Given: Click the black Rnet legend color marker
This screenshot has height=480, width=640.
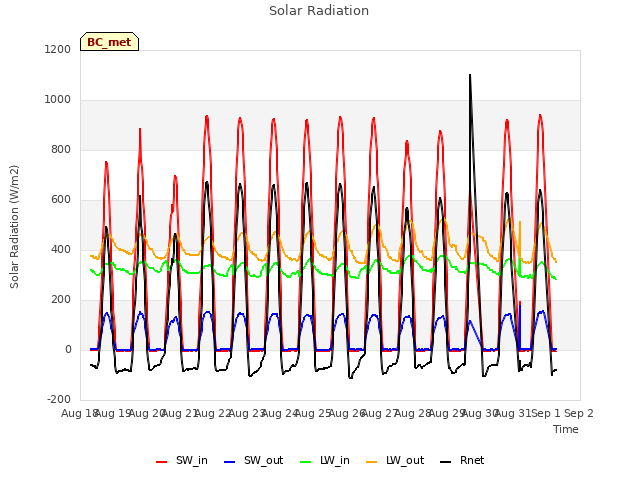Looking at the screenshot, I should (x=446, y=462).
